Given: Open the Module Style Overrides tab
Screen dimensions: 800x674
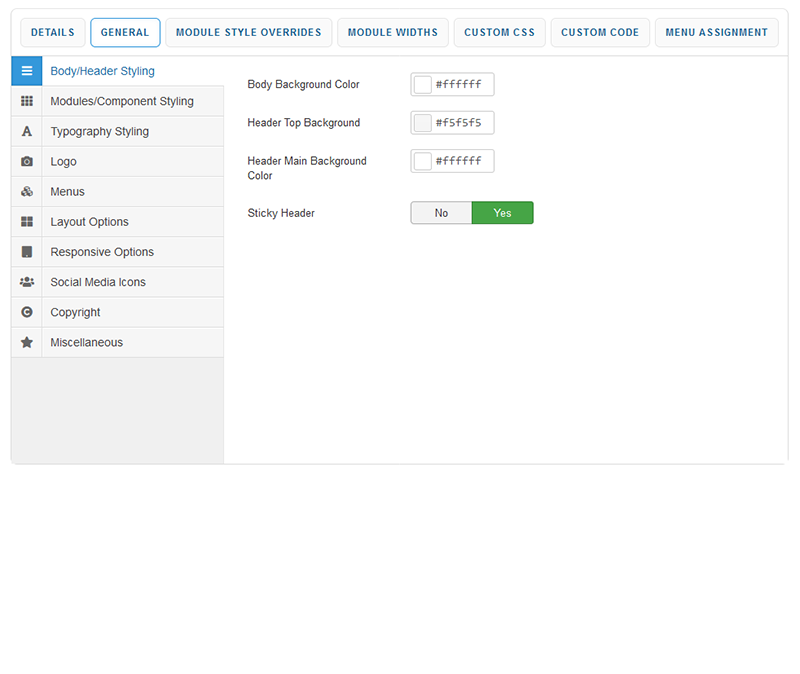Looking at the screenshot, I should pos(248,32).
